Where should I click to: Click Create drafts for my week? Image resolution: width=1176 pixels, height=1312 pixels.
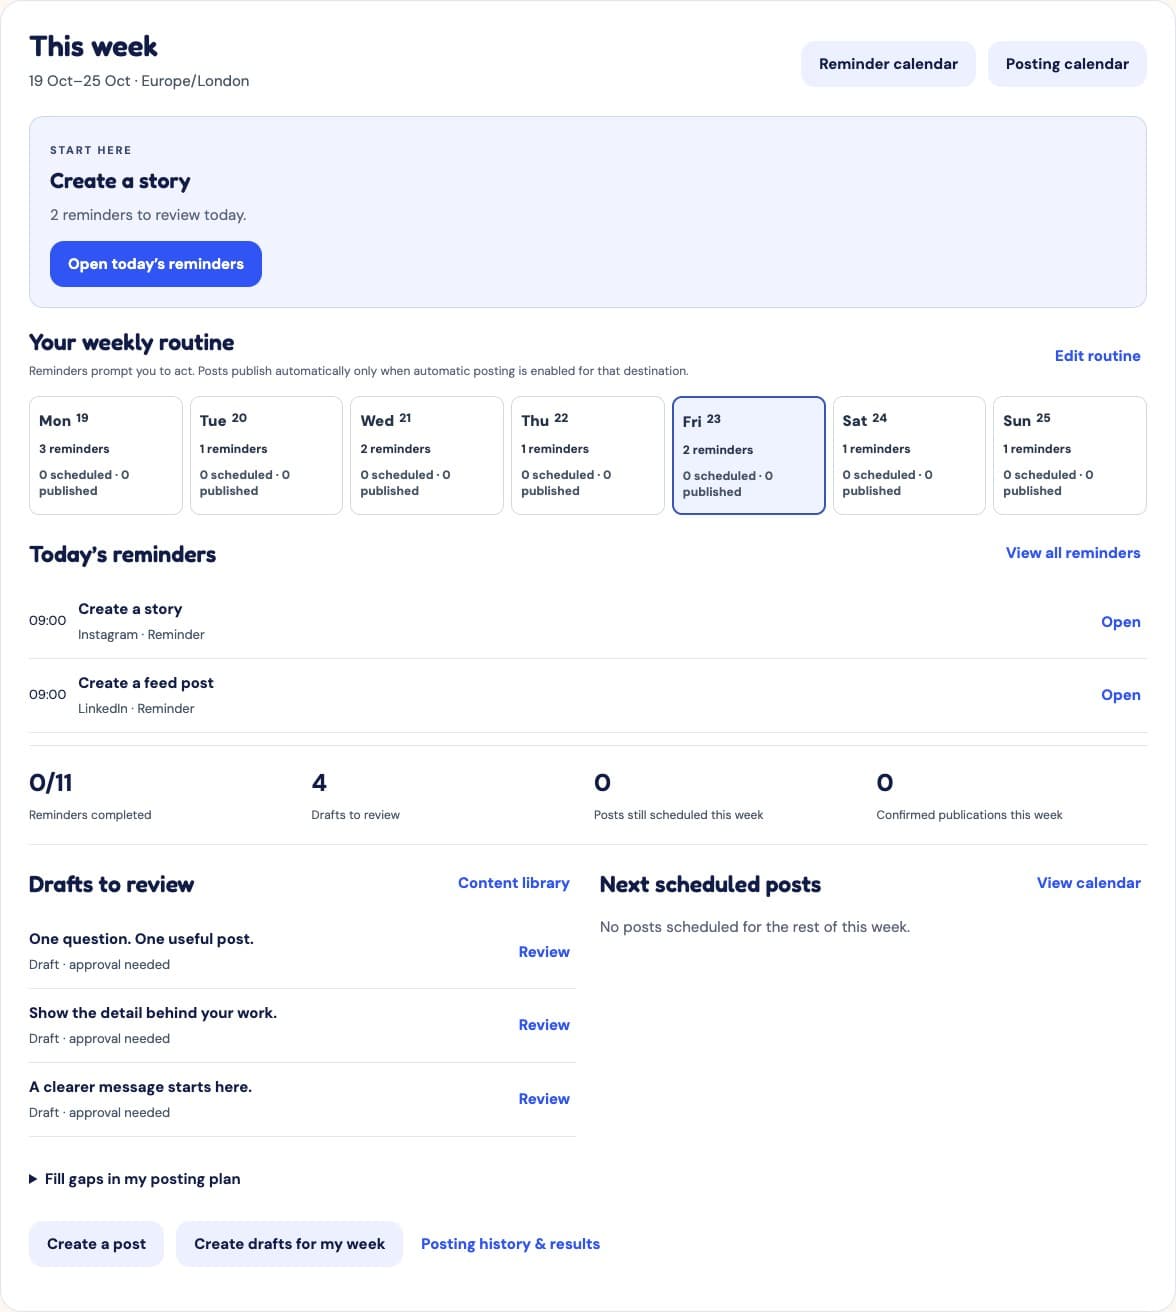(x=289, y=1244)
